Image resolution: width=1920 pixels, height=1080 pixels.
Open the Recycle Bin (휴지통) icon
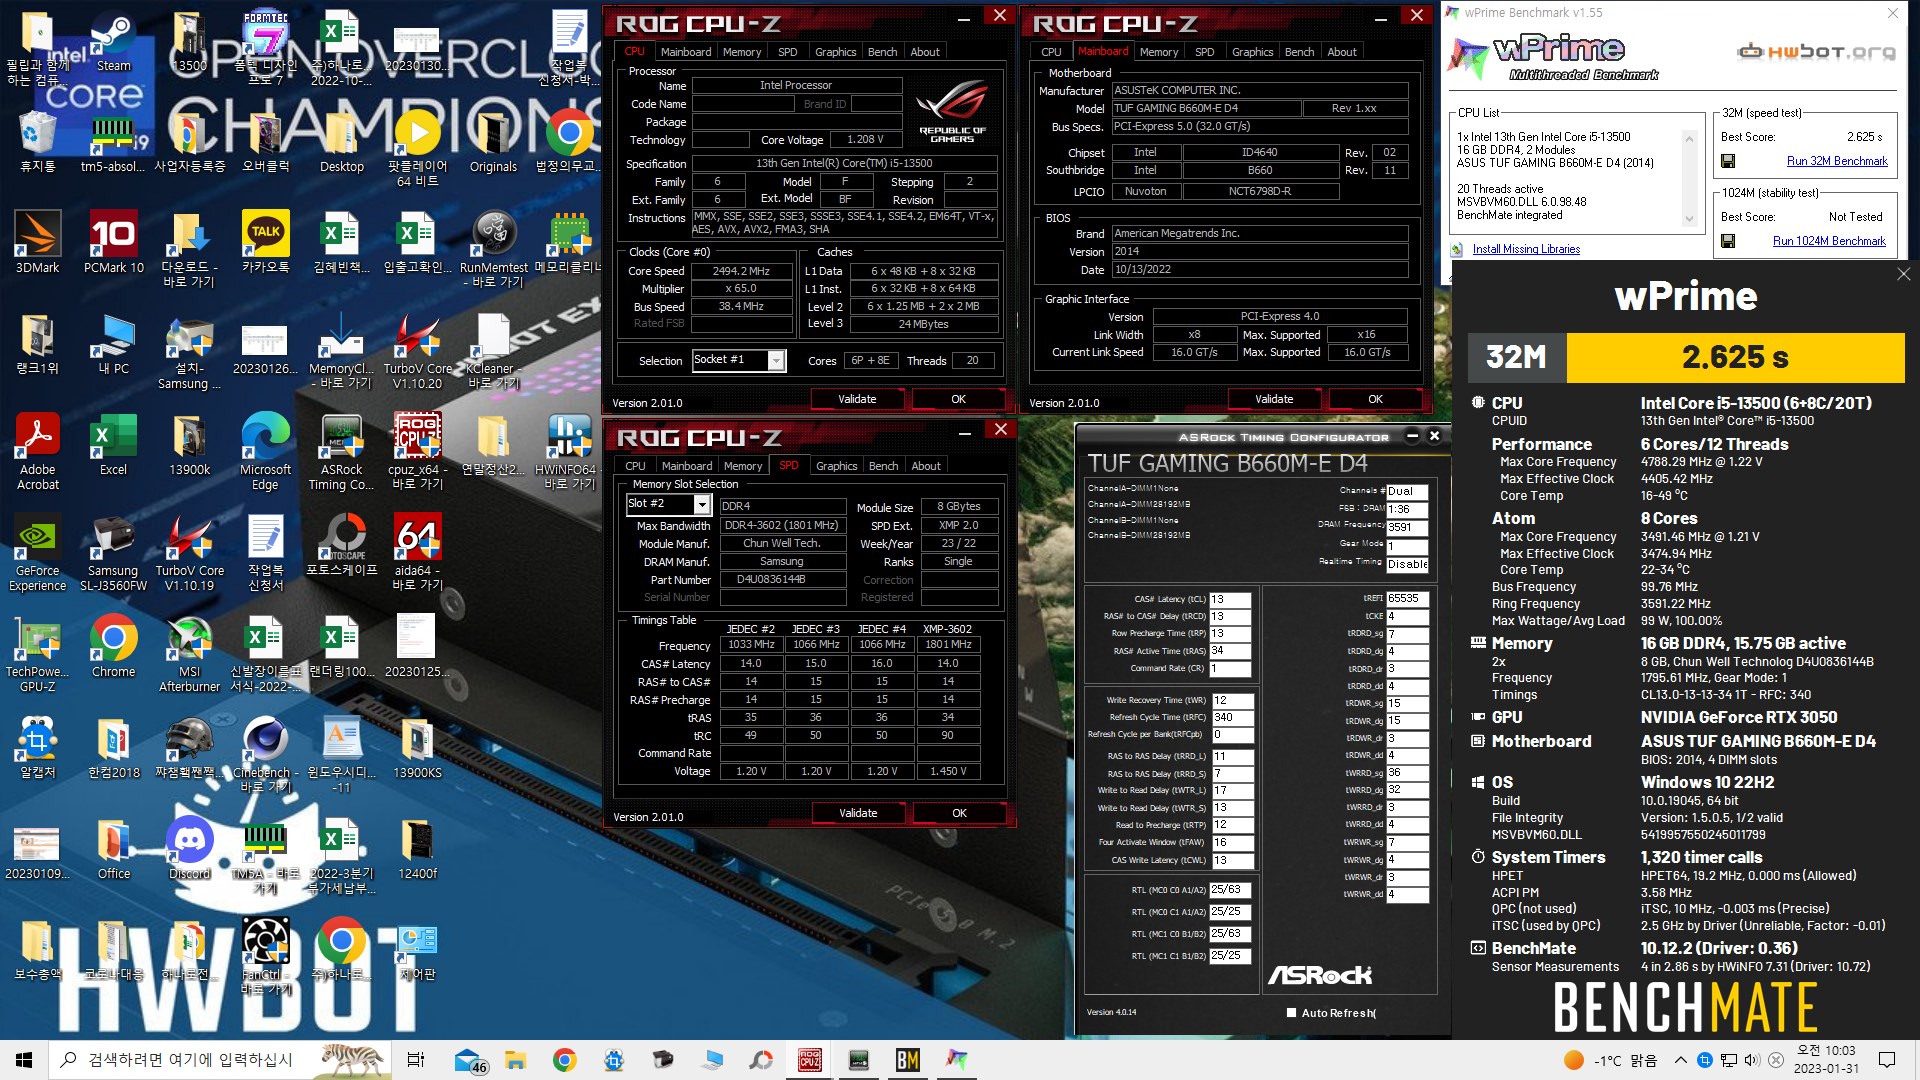point(37,141)
